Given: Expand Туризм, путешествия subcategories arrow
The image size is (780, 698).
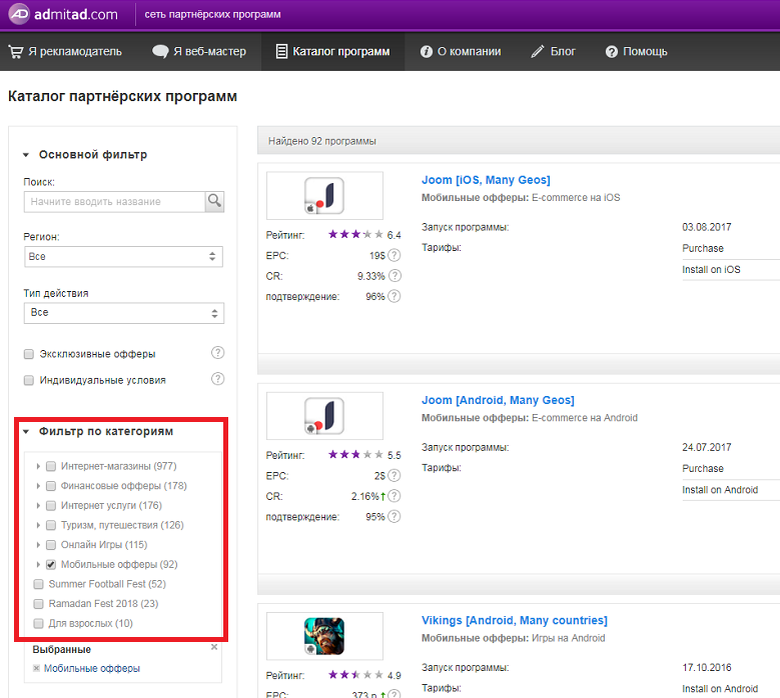Looking at the screenshot, I should [38, 525].
